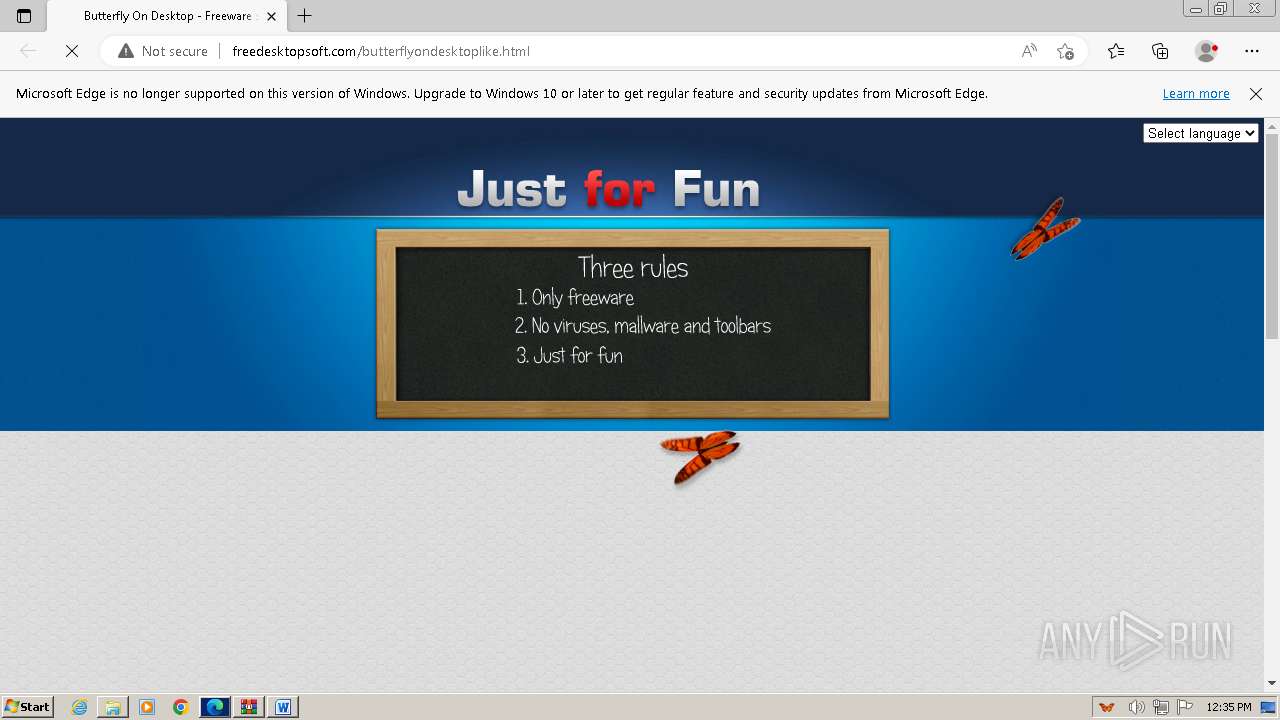Open Microsoft Word from taskbar
Image resolution: width=1280 pixels, height=720 pixels.
[x=283, y=707]
